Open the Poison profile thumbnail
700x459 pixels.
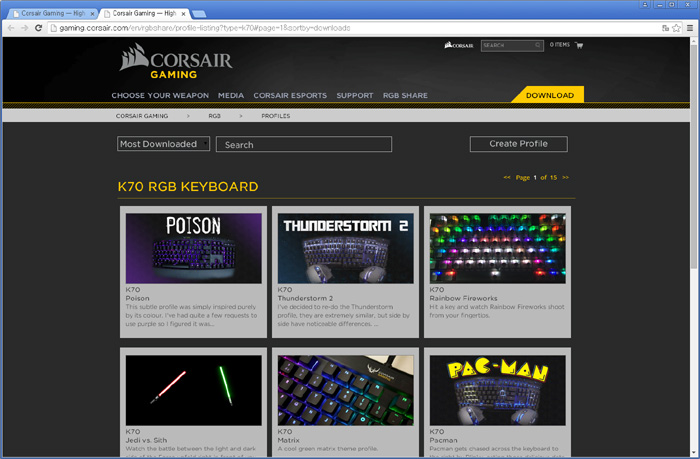(x=193, y=248)
